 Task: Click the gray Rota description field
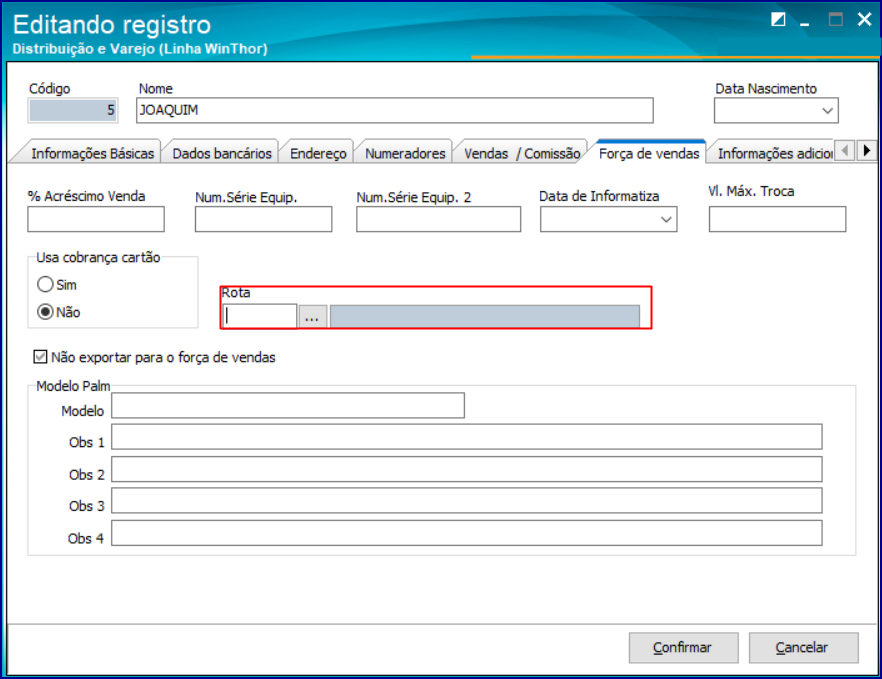pyautogui.click(x=484, y=316)
